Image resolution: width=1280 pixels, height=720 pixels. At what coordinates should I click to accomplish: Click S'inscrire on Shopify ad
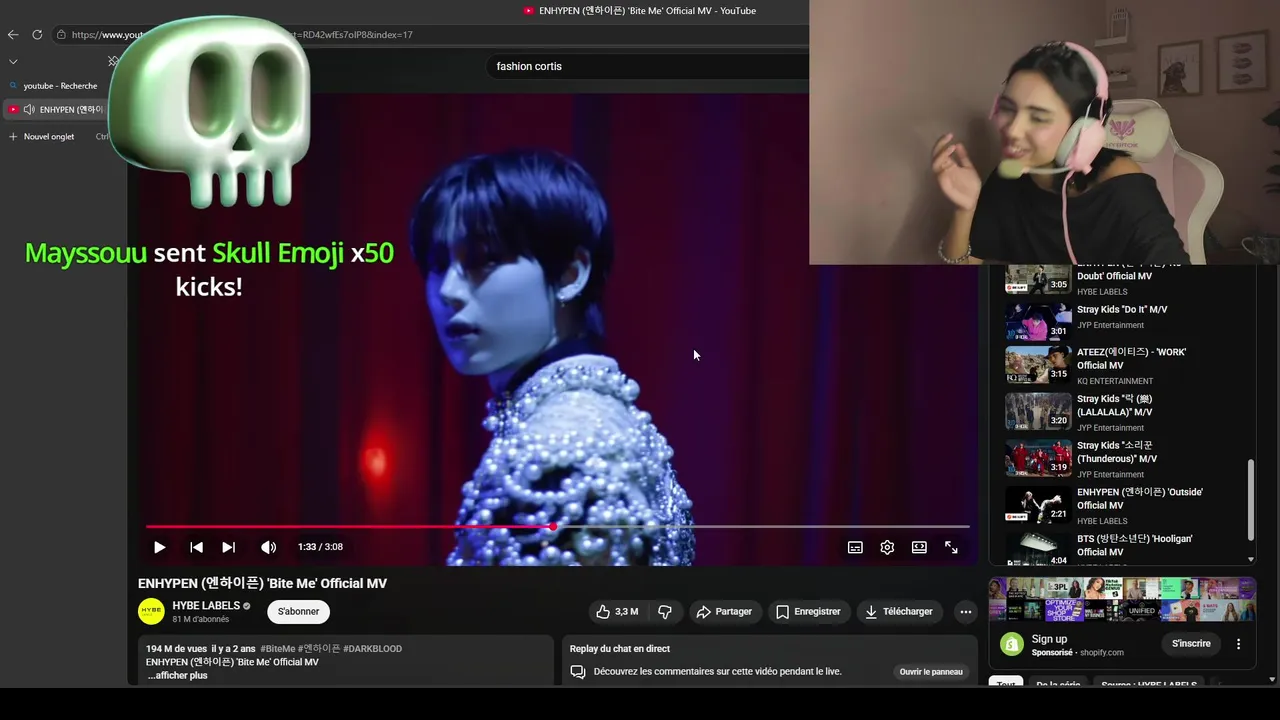1191,643
